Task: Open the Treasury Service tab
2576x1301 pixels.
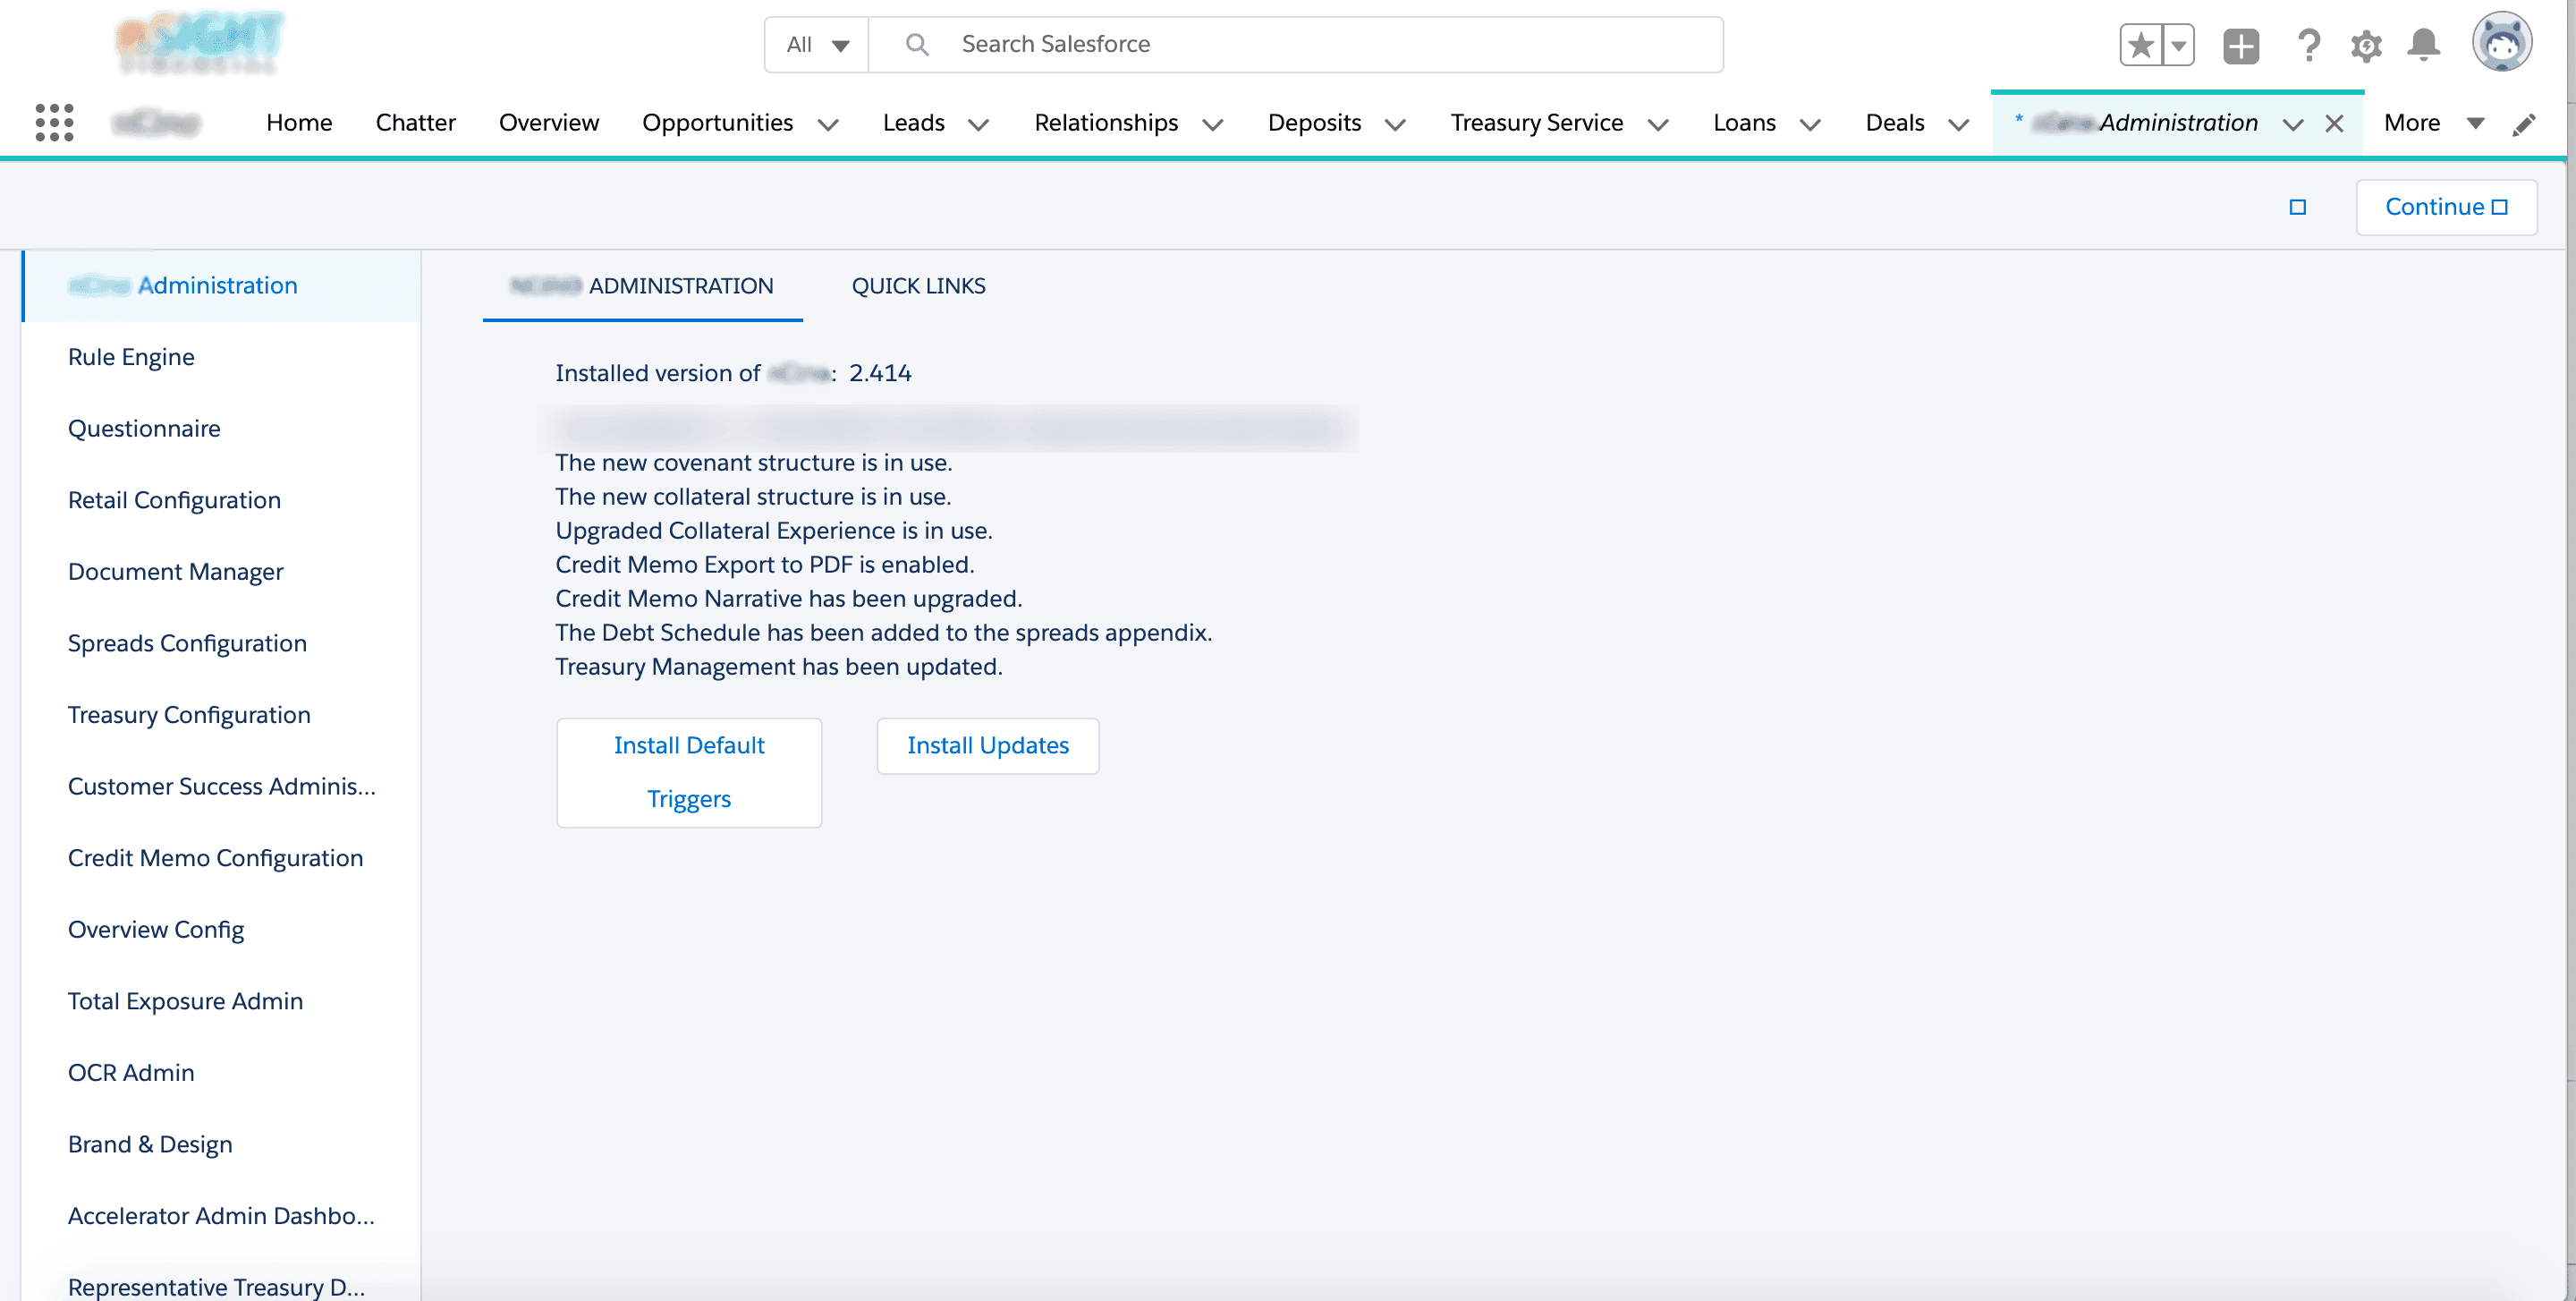Action: pyautogui.click(x=1536, y=123)
